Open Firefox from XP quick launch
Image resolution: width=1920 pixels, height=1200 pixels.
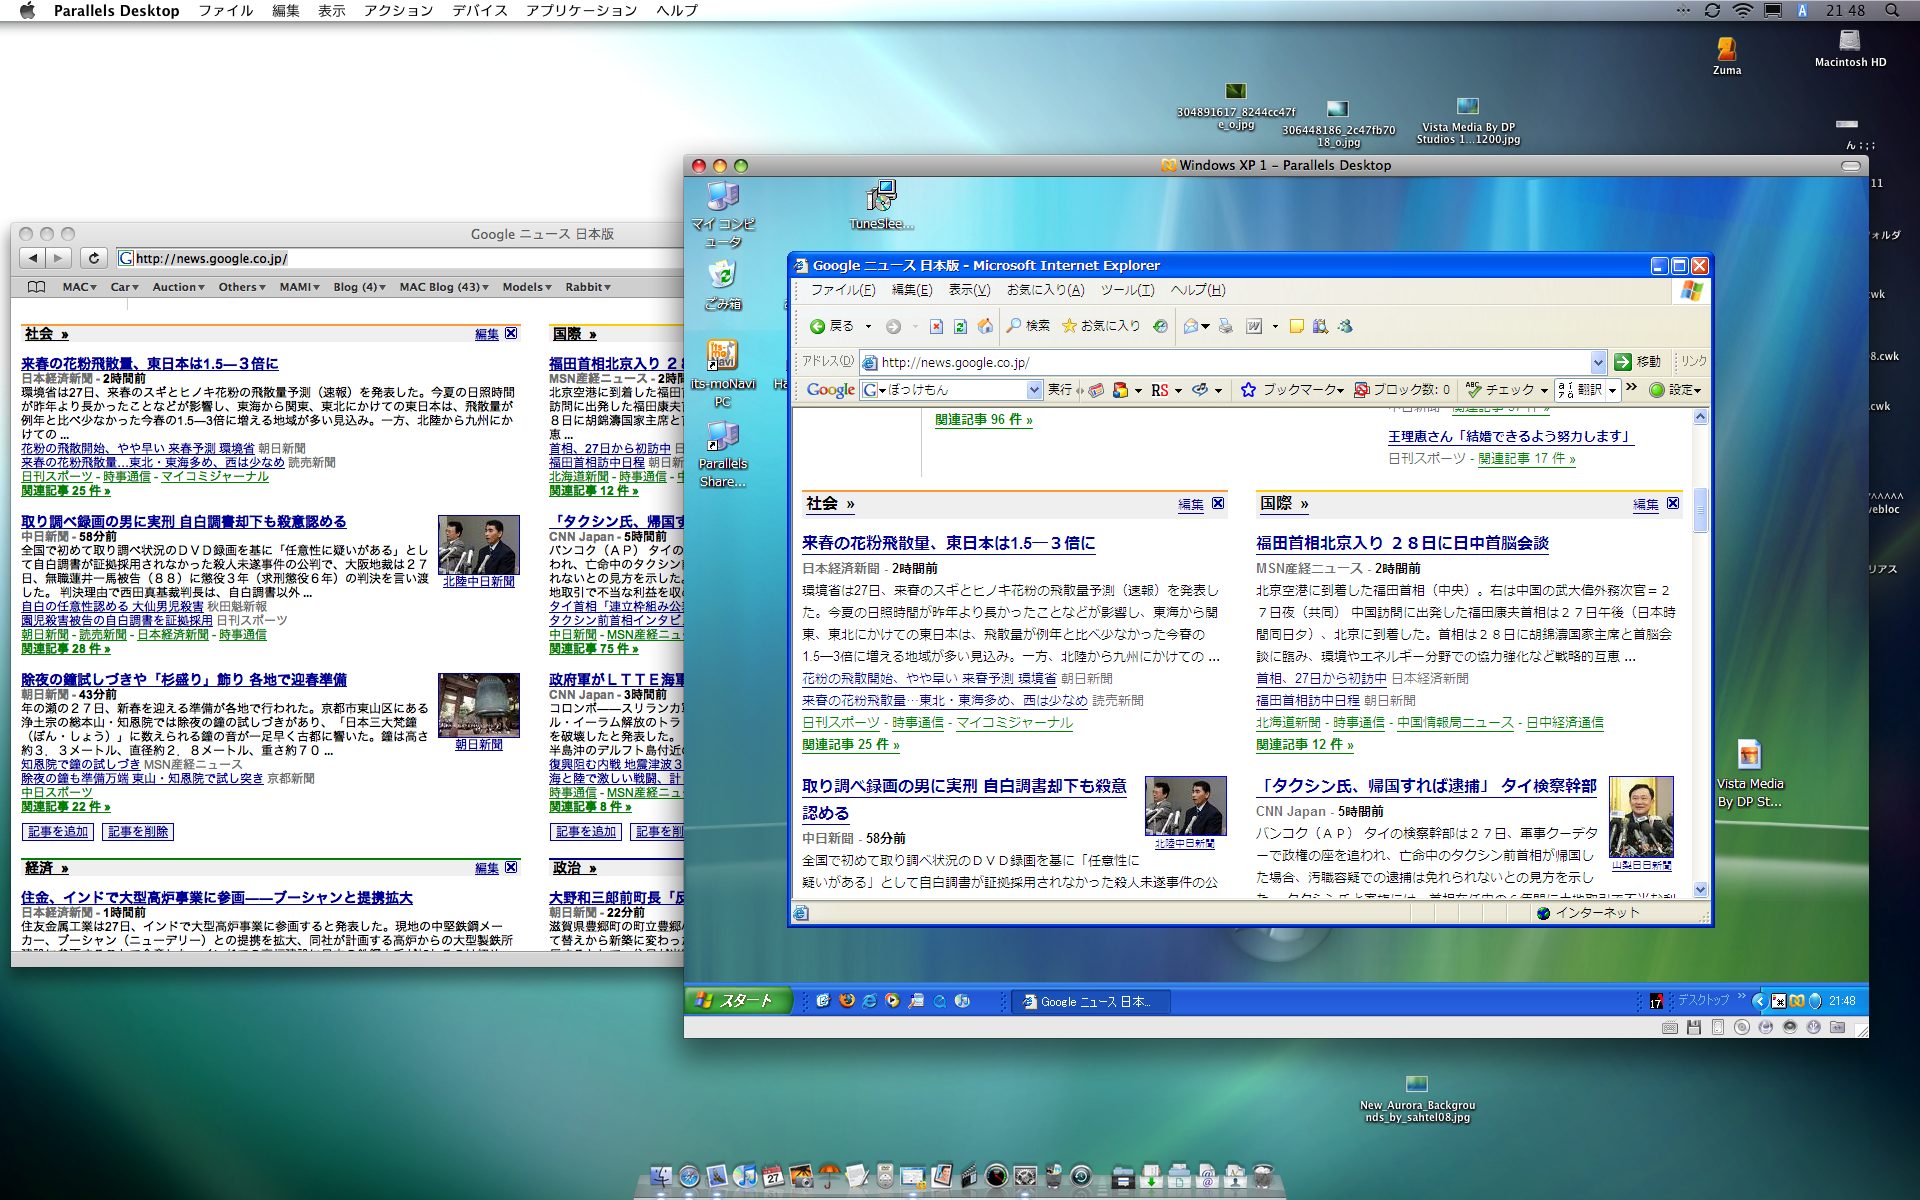[847, 1000]
